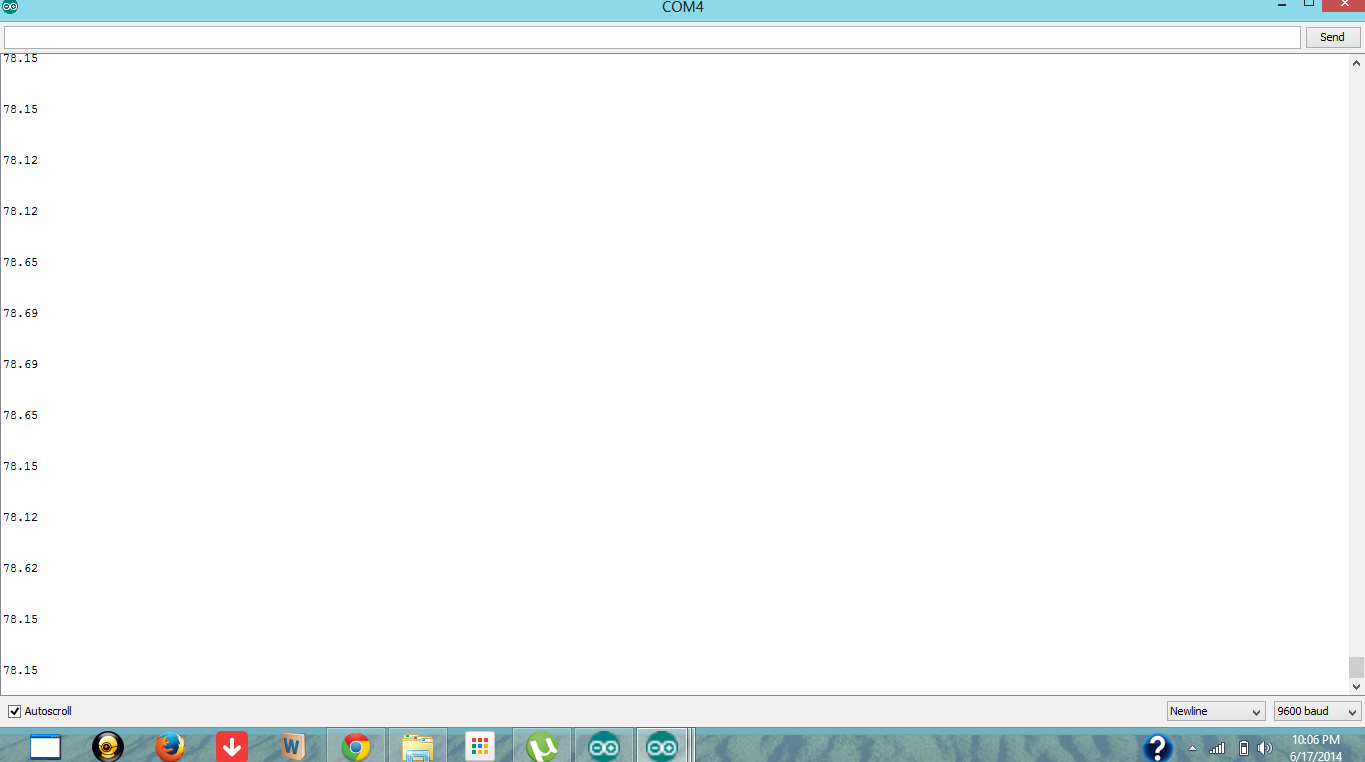Click the red download arrow taskbar icon

point(232,746)
